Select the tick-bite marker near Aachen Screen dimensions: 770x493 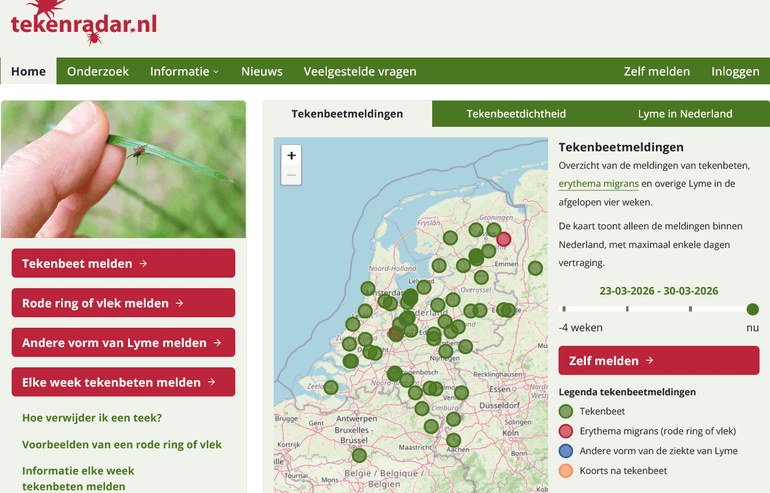pyautogui.click(x=454, y=440)
